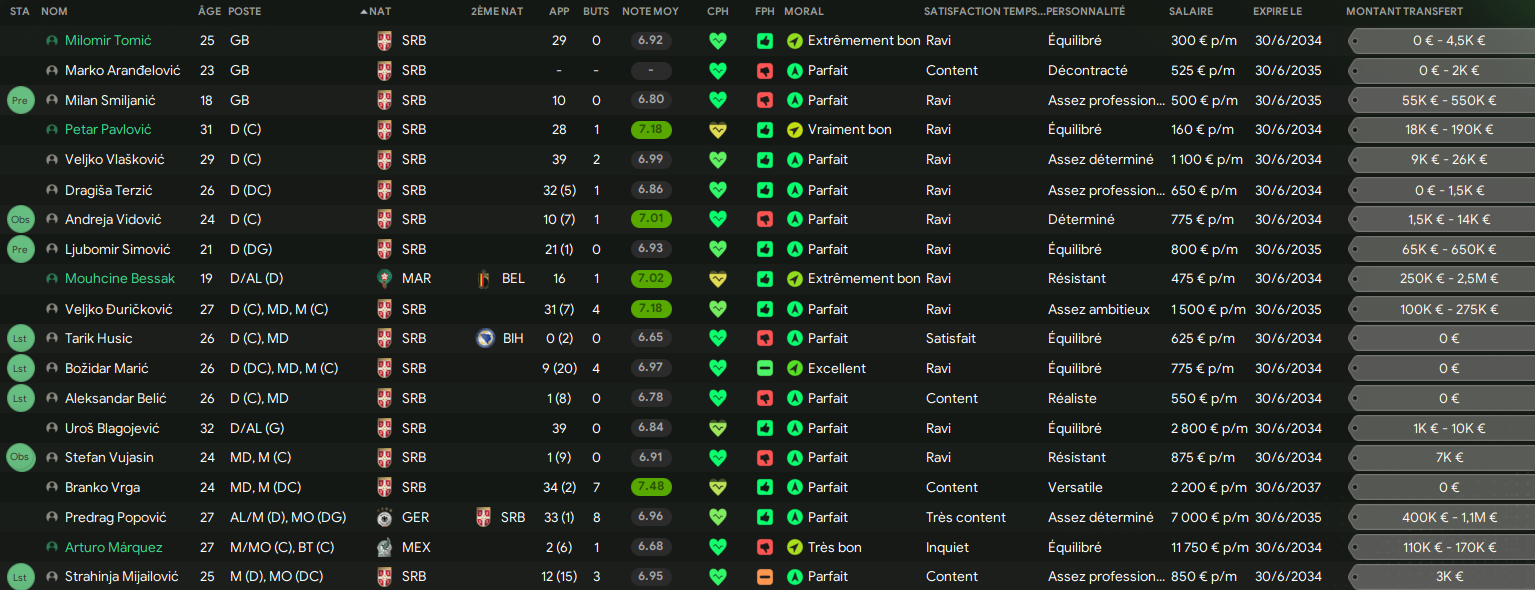Click the Lst status badge beside Tarik Husic
Screen dimensions: 1535x590
[20, 338]
